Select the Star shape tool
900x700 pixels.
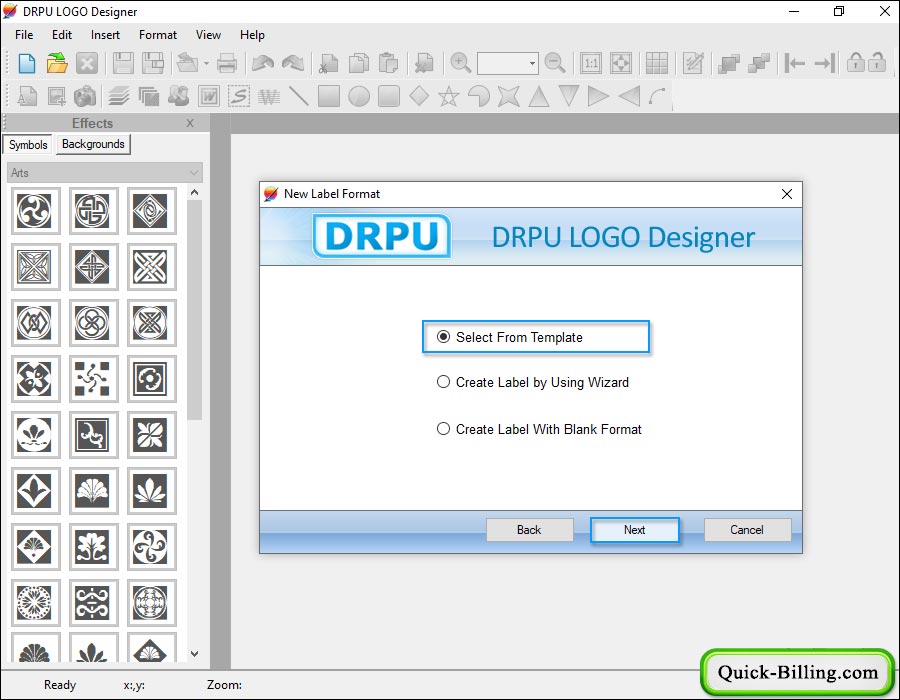(x=449, y=96)
